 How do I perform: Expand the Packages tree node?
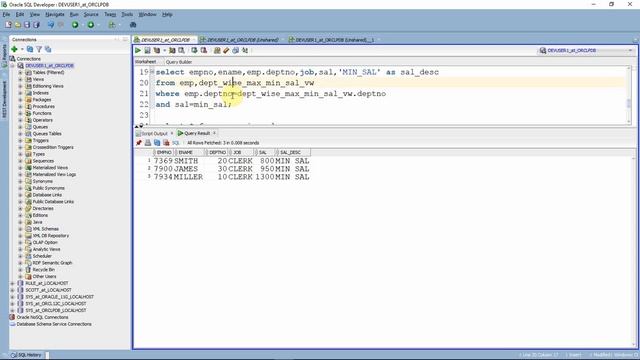pos(20,100)
